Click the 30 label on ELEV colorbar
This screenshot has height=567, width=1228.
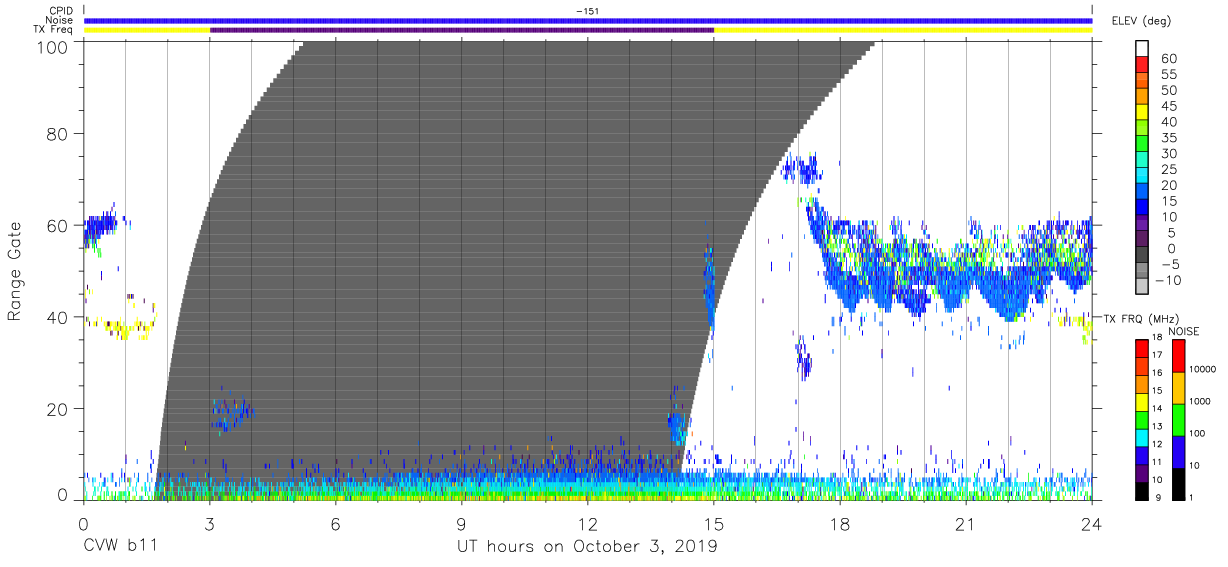coord(1168,153)
